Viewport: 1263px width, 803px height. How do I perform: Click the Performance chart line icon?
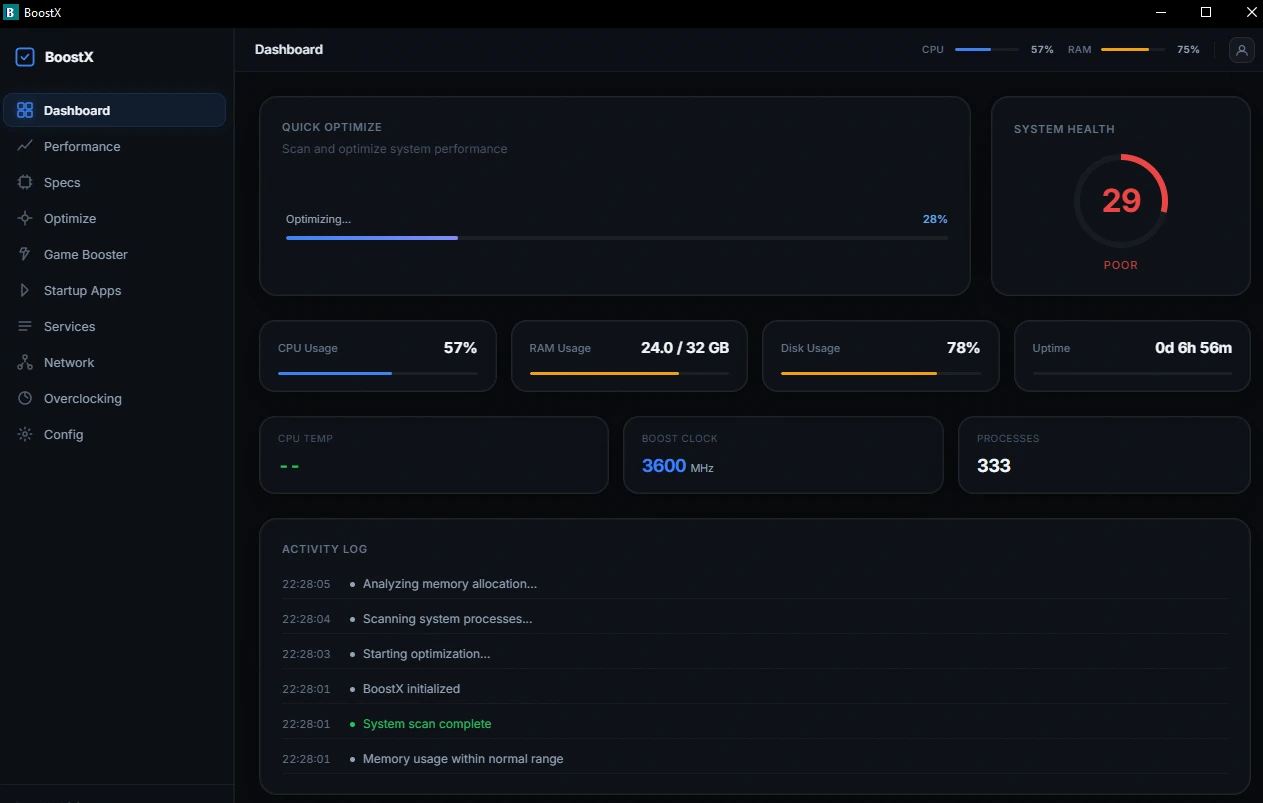click(25, 146)
